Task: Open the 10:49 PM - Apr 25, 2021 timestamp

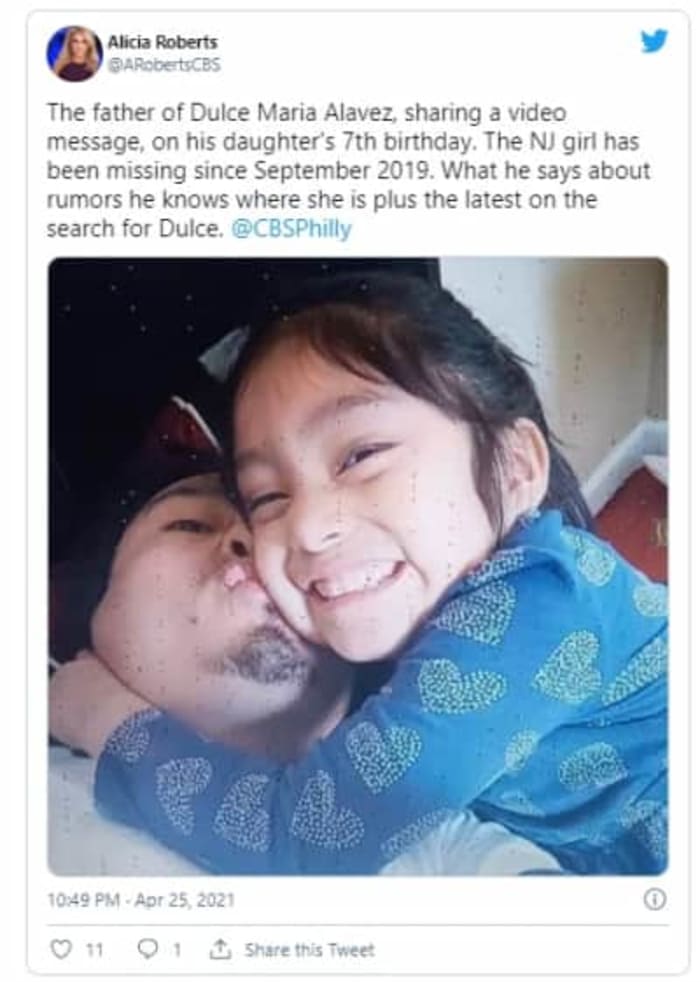Action: point(141,900)
